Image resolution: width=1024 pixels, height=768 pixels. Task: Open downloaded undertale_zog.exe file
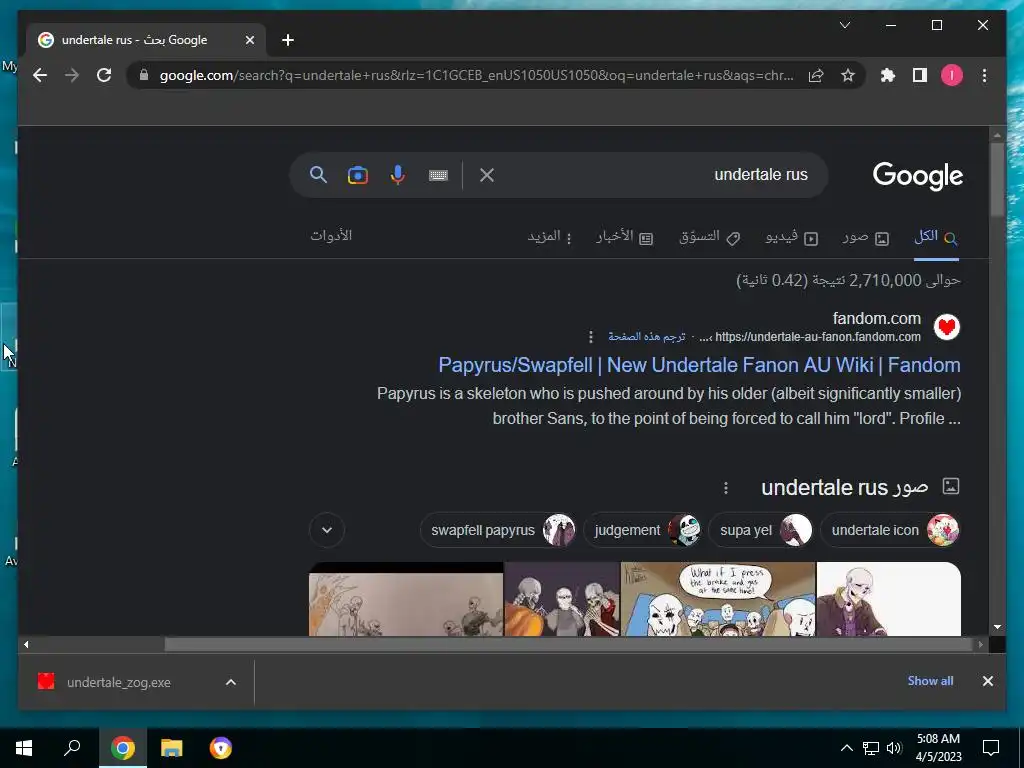(x=118, y=682)
